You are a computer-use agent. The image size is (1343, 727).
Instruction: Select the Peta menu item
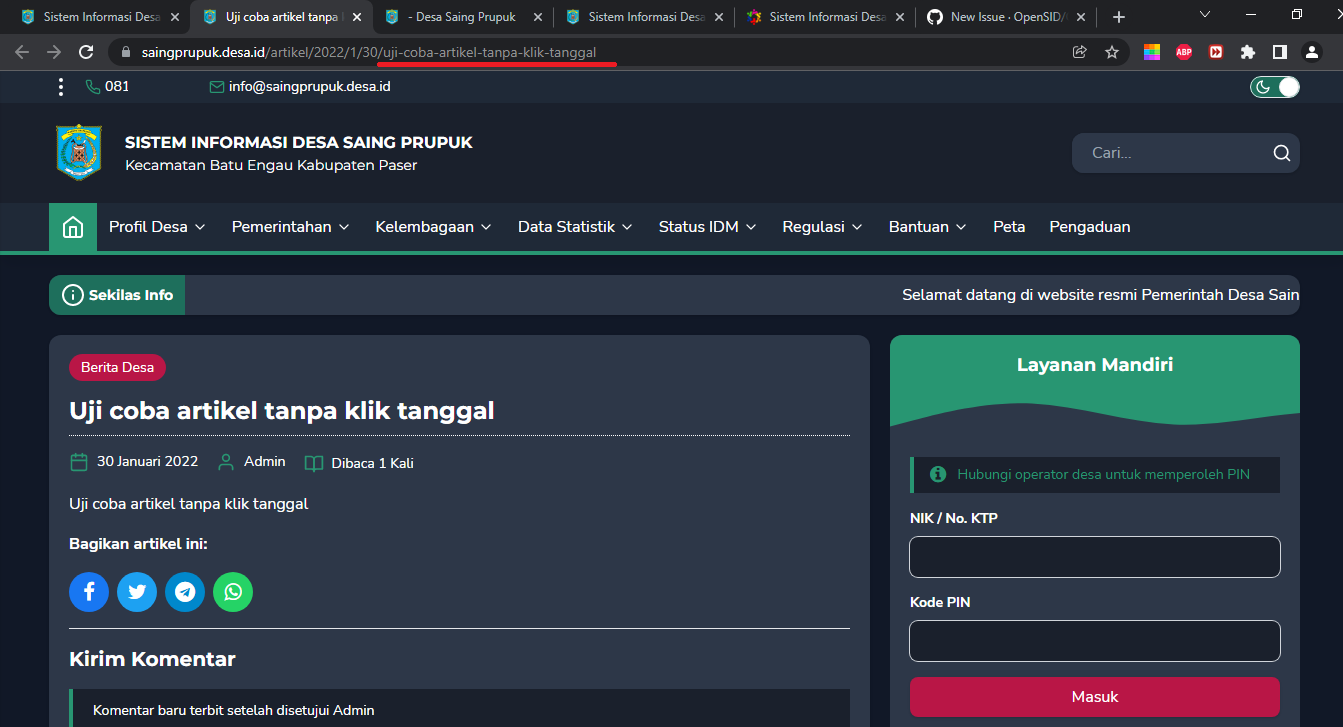click(x=1009, y=226)
